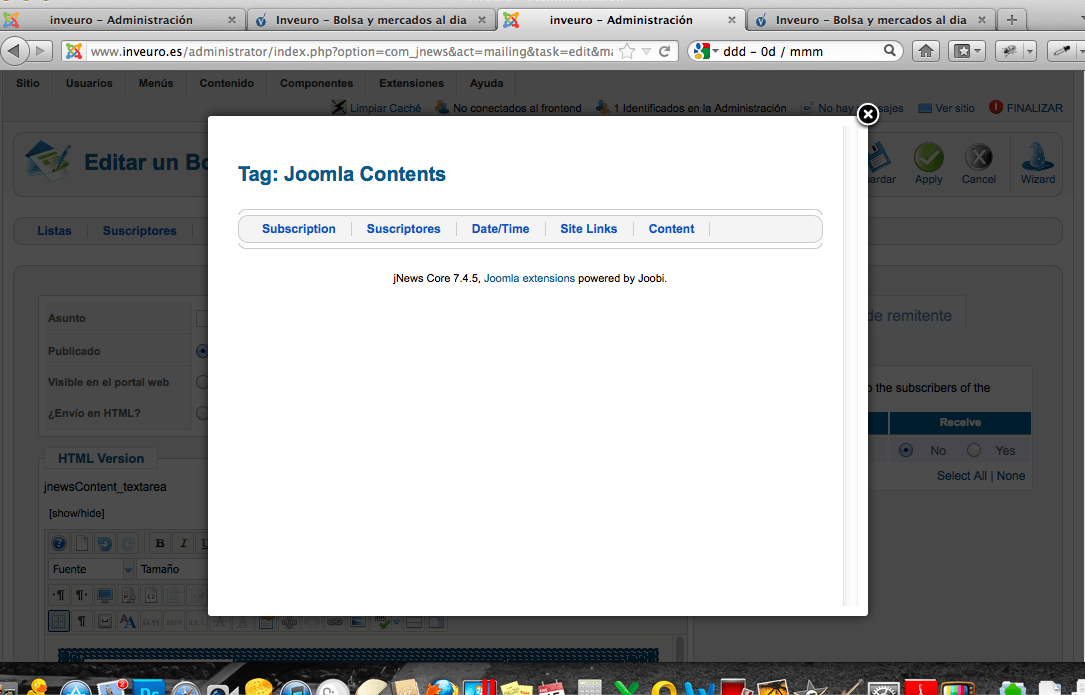Toggle italic formatting in editor
This screenshot has width=1085, height=695.
click(x=183, y=543)
